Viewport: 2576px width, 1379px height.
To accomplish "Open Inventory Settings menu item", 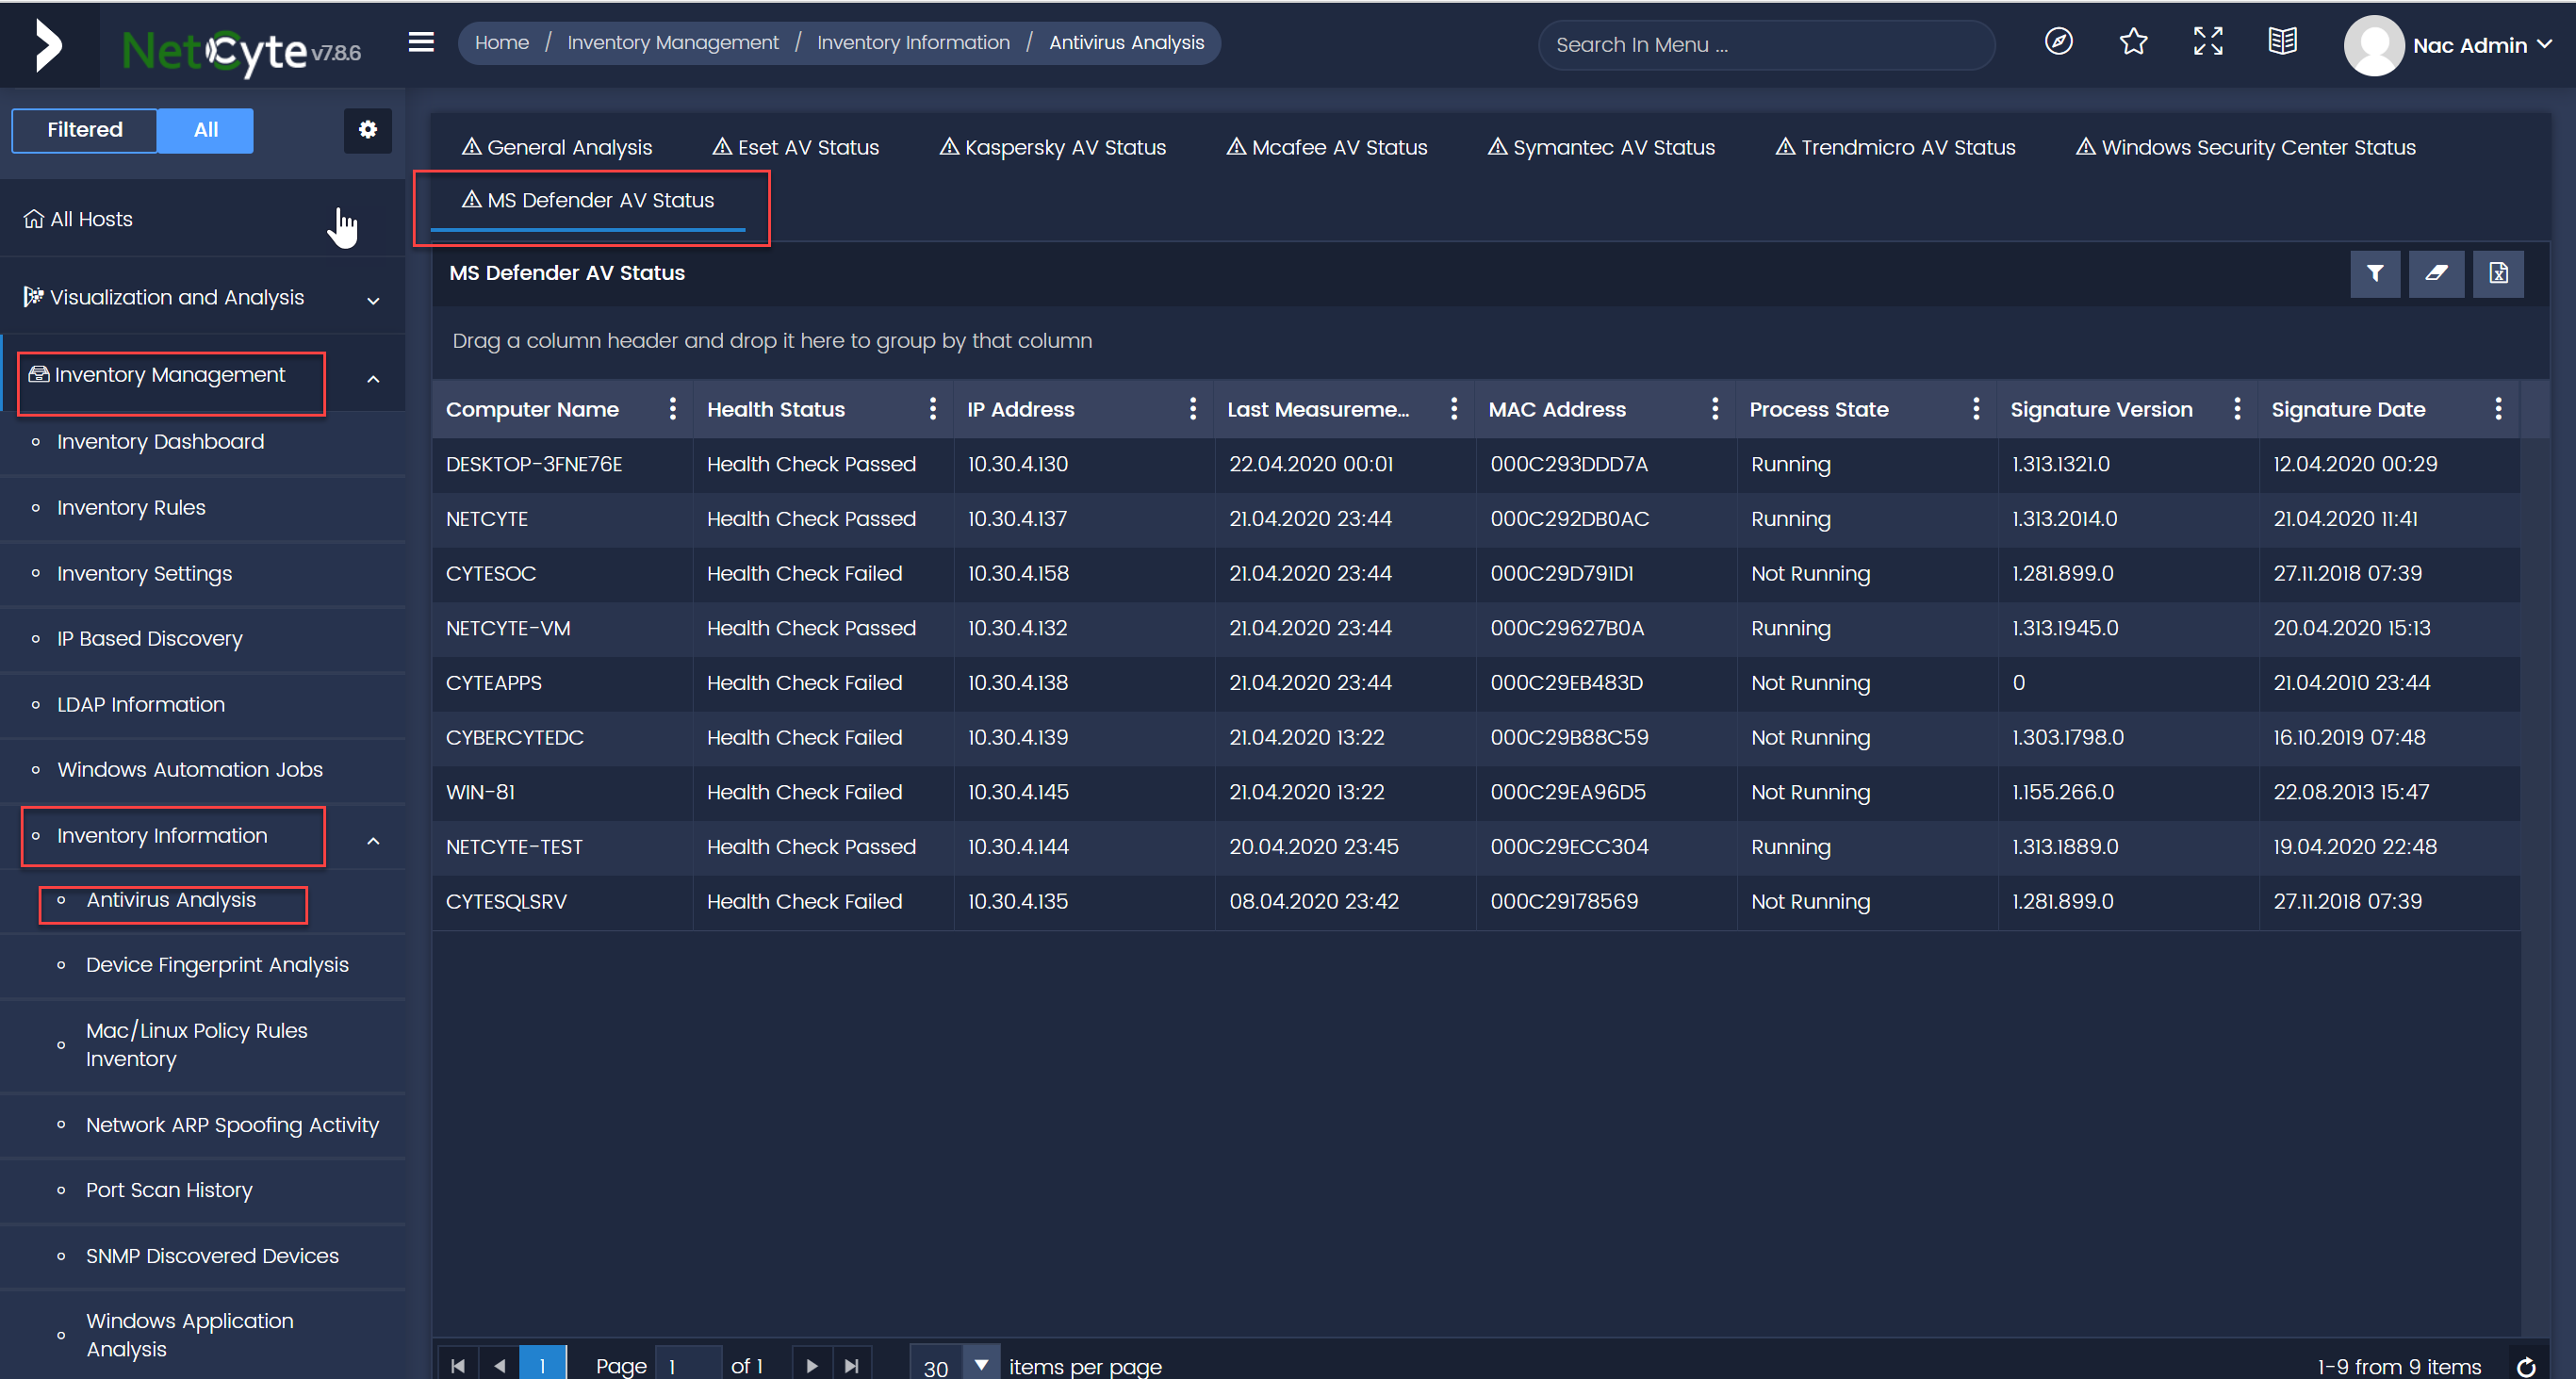I will pos(202,574).
